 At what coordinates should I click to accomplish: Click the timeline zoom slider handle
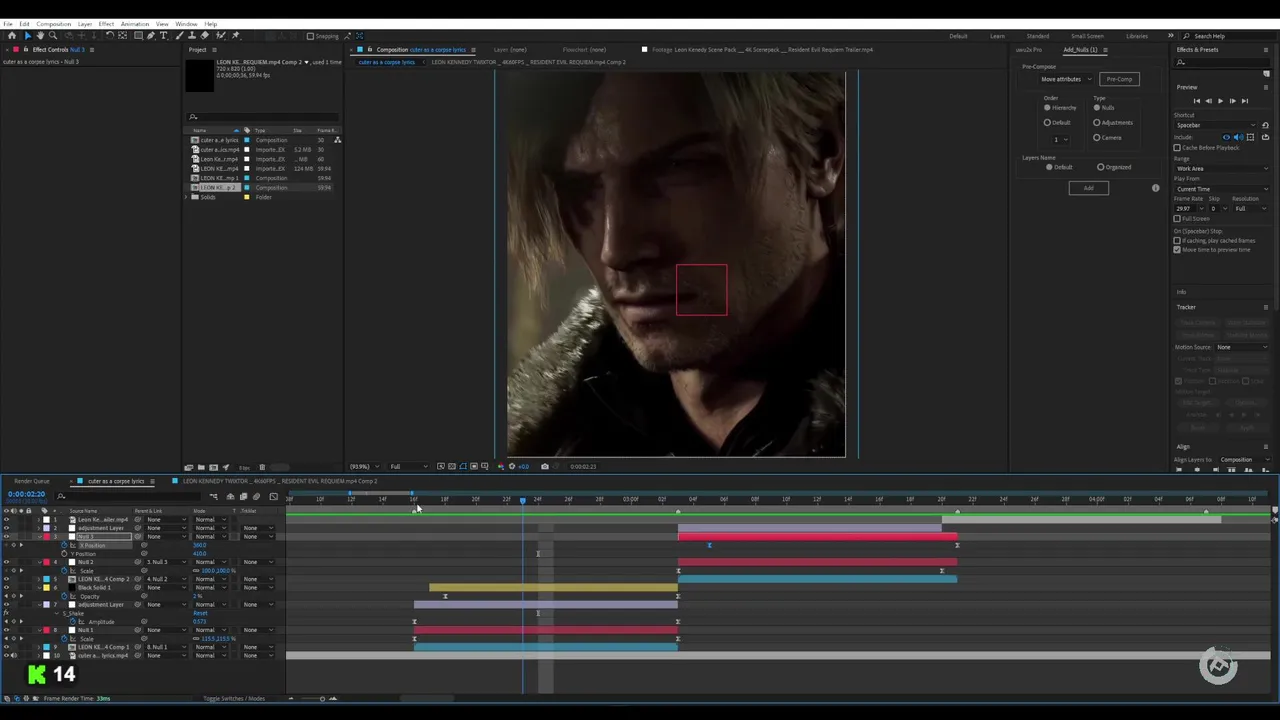[x=322, y=699]
